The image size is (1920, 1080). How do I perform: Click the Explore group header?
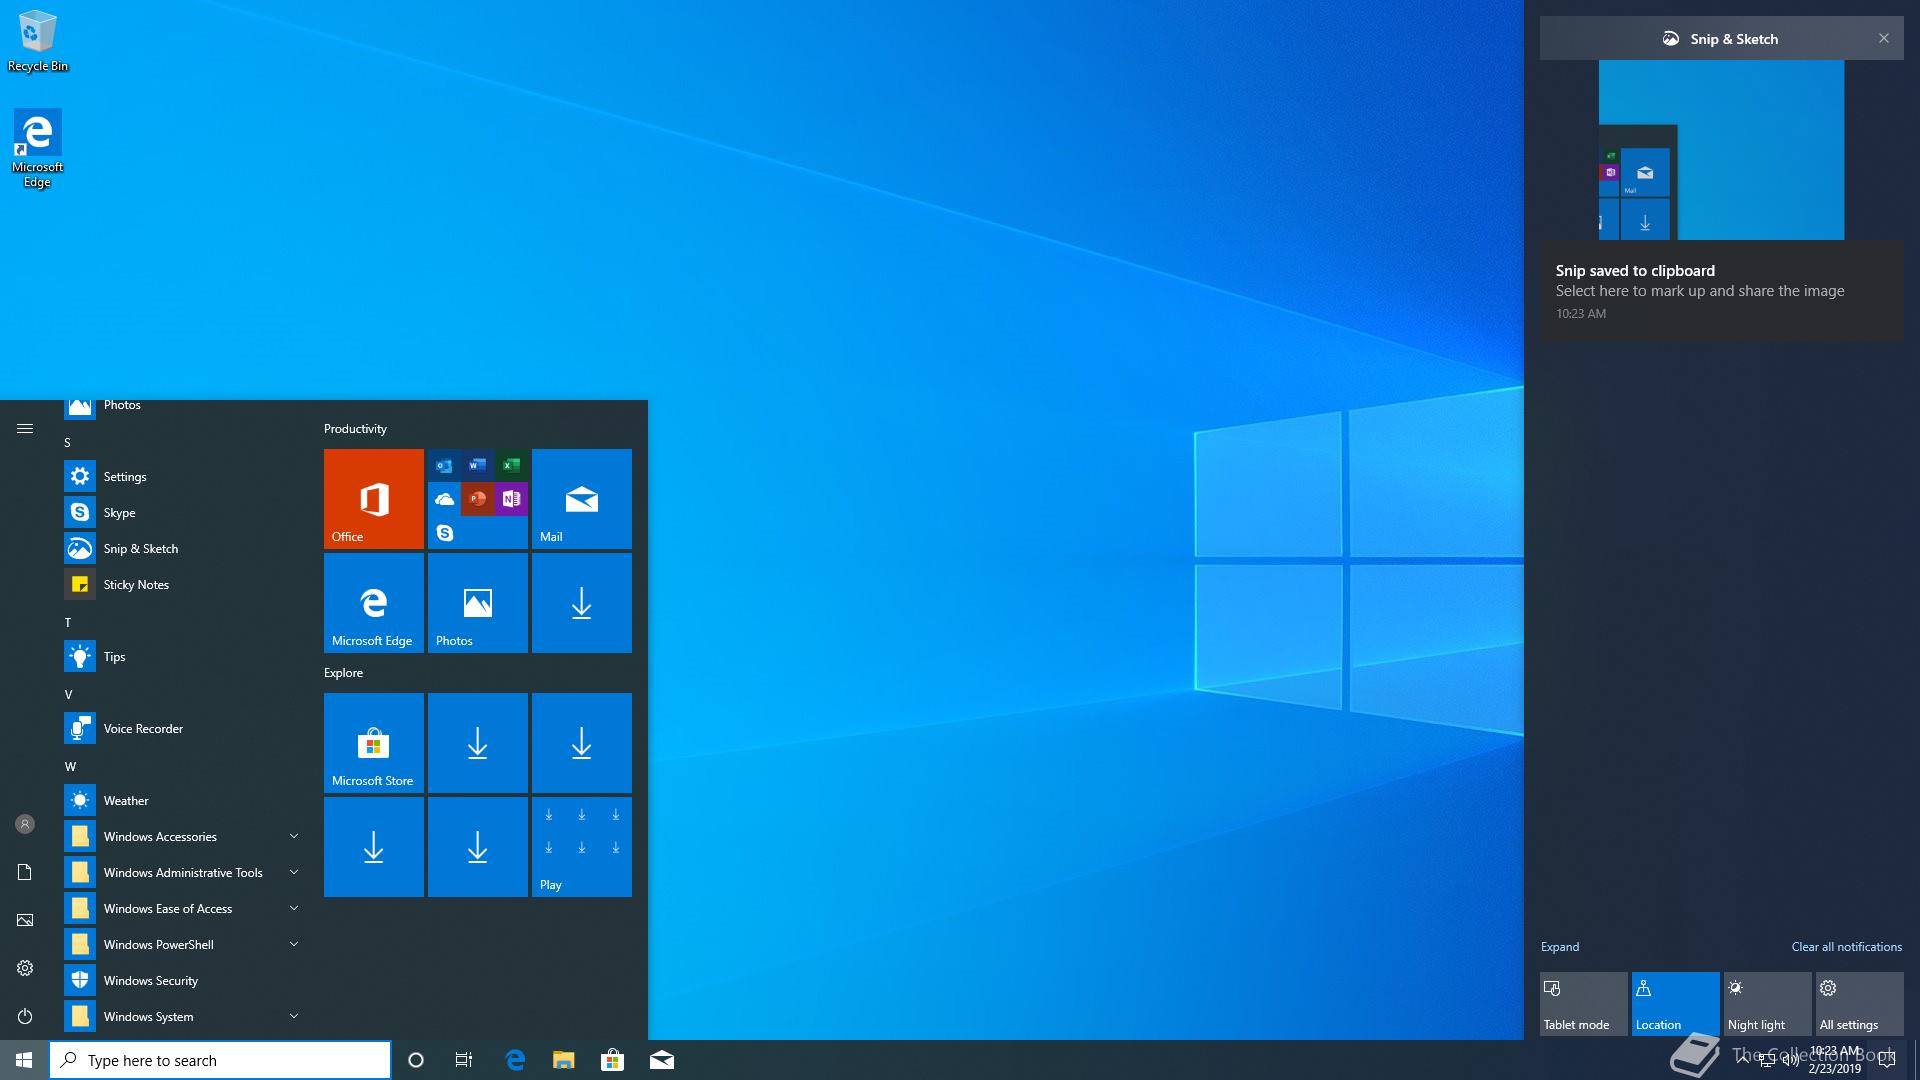[x=343, y=673]
